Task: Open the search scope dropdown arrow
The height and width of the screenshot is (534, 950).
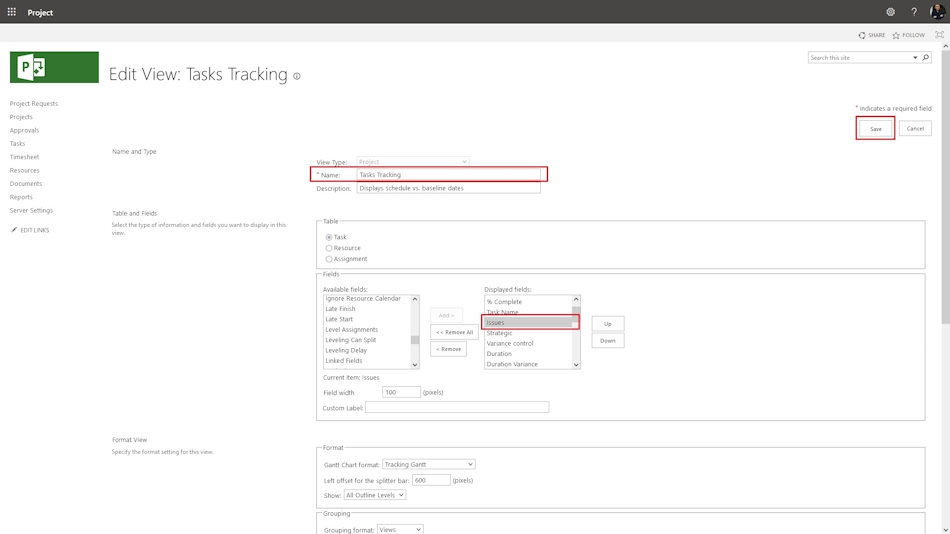Action: point(915,58)
